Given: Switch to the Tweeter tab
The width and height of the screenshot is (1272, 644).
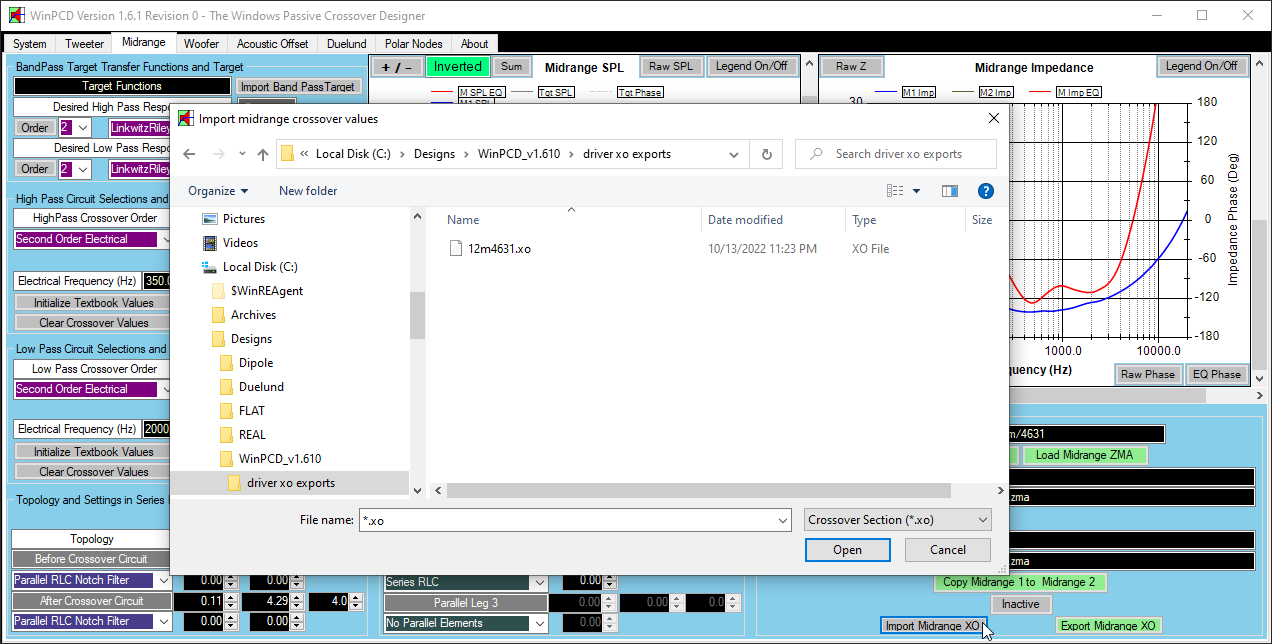Looking at the screenshot, I should (84, 44).
